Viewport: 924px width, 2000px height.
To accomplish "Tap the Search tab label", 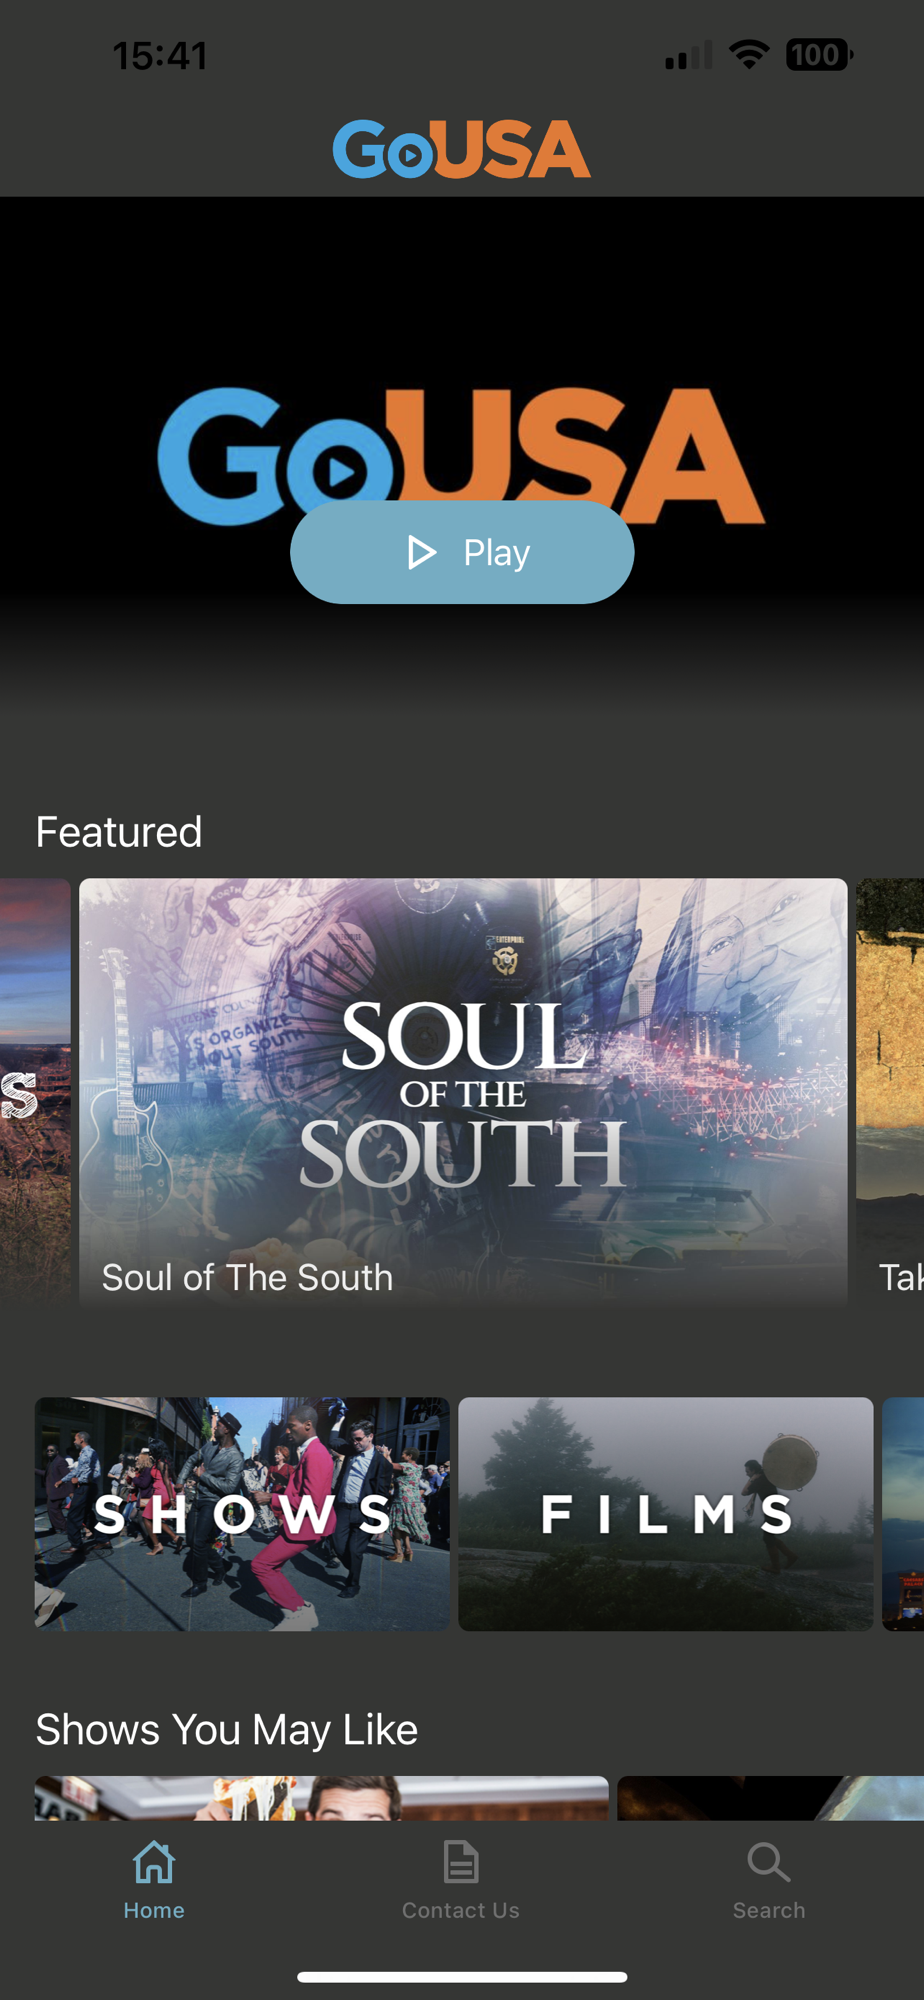I will click(x=768, y=1910).
